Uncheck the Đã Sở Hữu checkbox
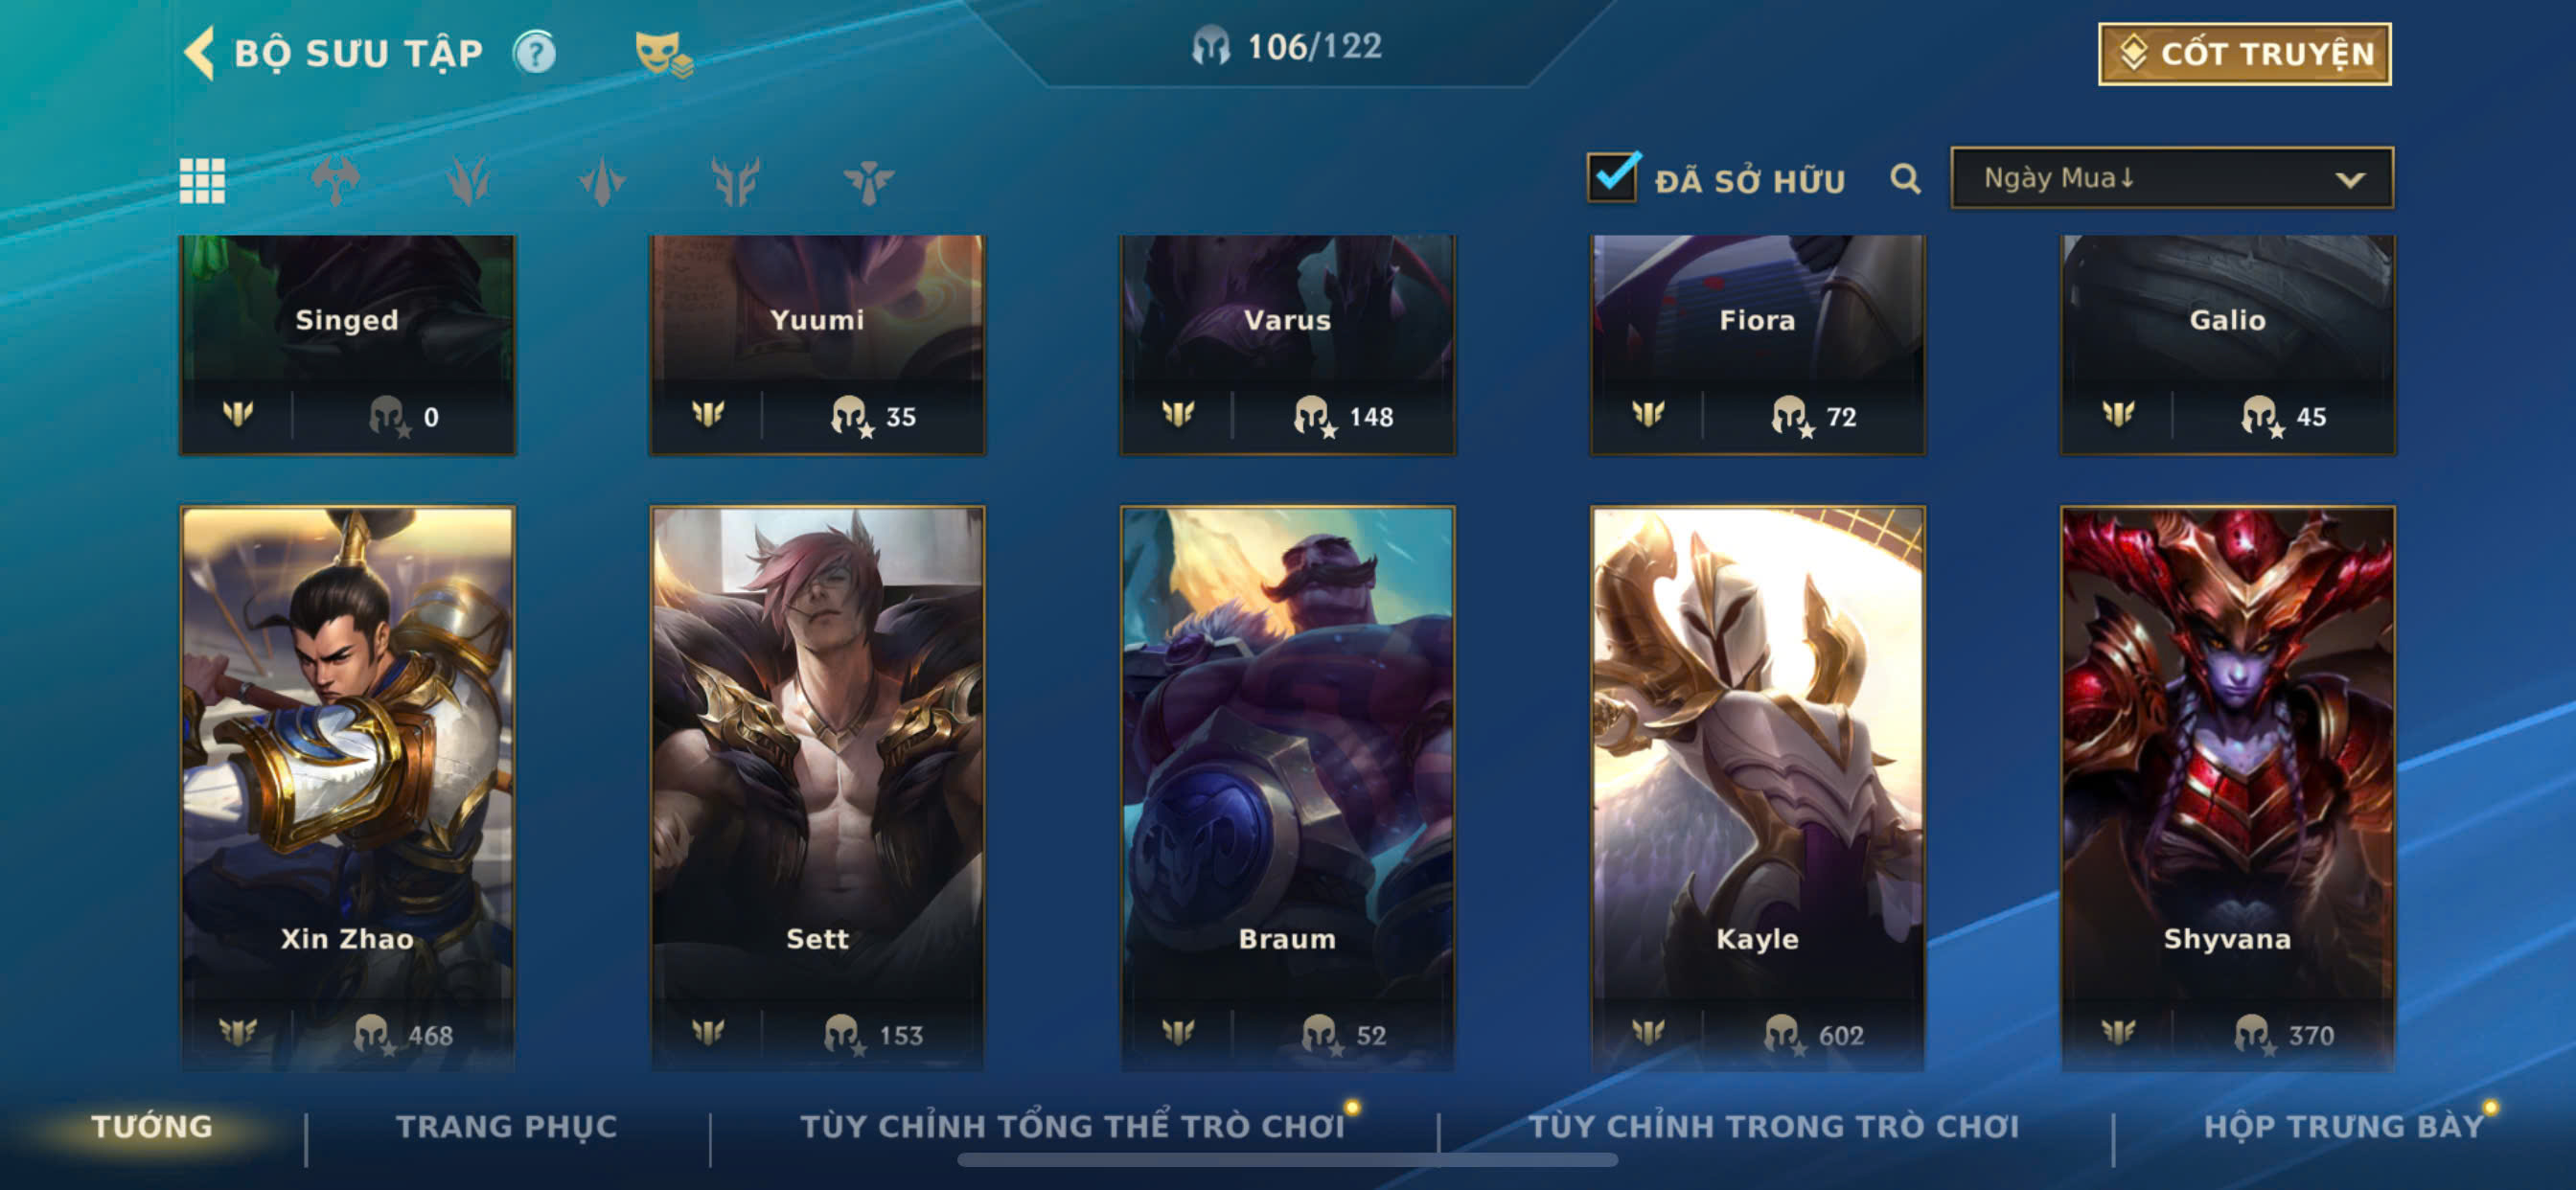 (x=1612, y=177)
